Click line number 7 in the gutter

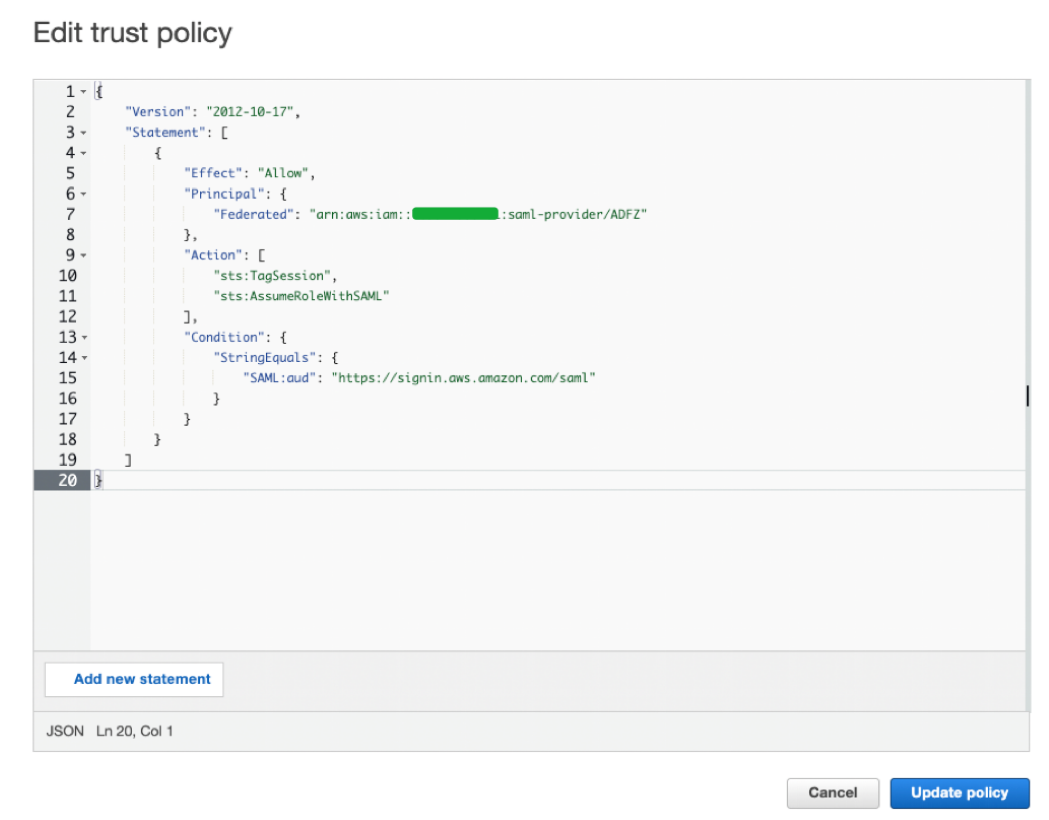69,214
